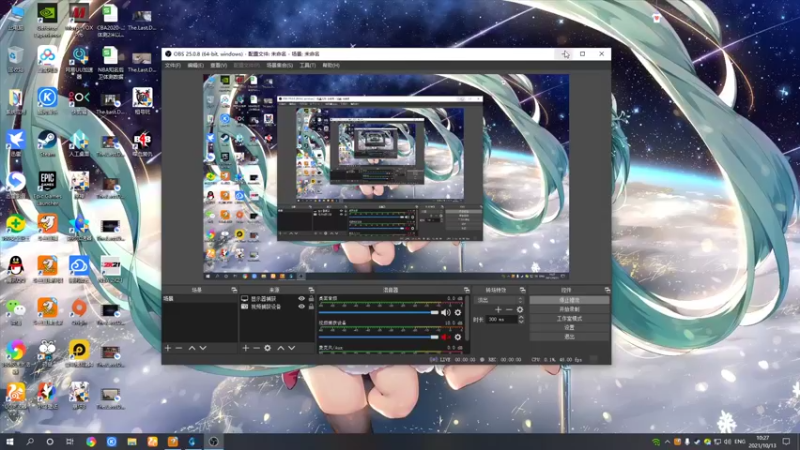
Task: Pop out the Controls dock panel
Action: [607, 290]
